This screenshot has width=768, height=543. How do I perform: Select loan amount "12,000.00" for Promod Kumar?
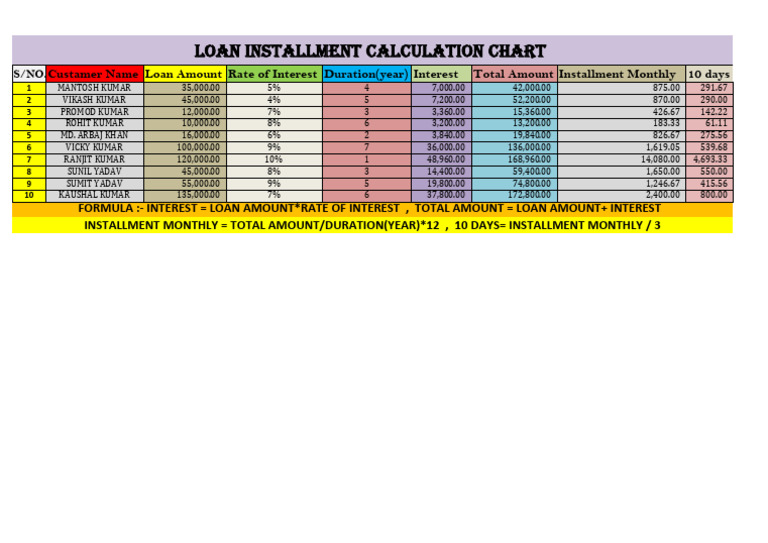(185, 112)
